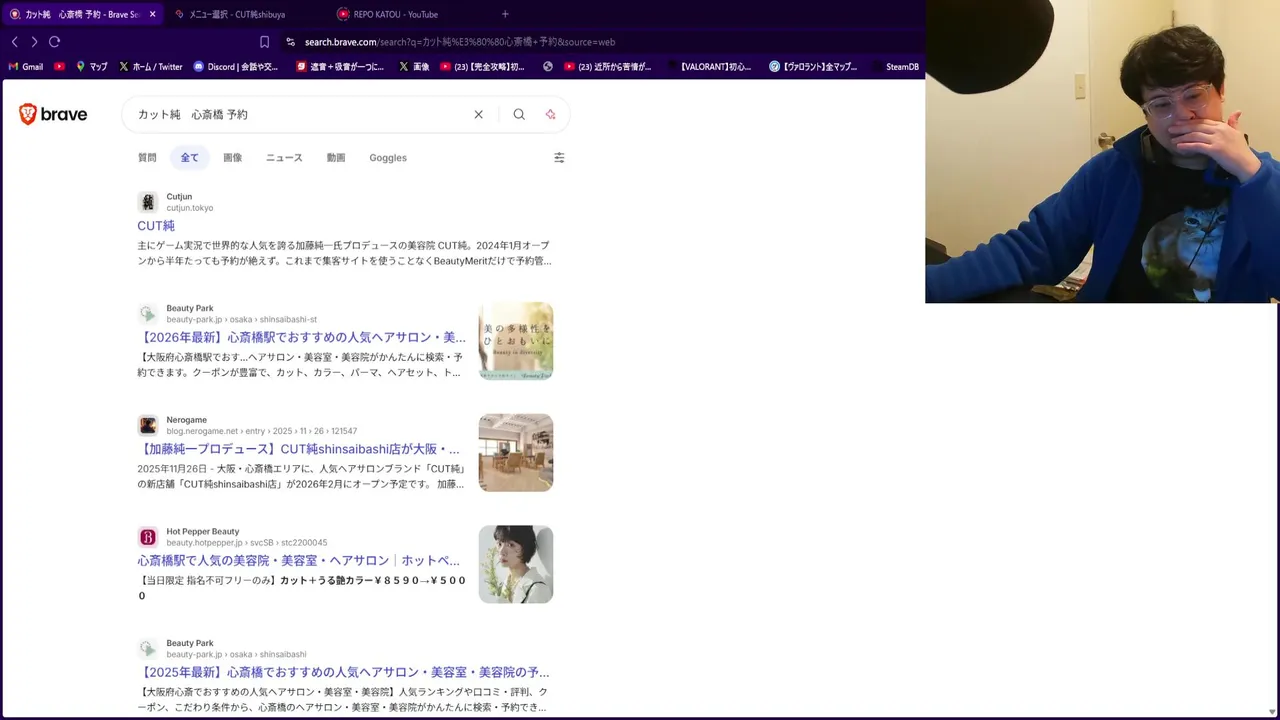This screenshot has height=720, width=1280.
Task: Open the マップ bookmark
Action: tap(91, 67)
